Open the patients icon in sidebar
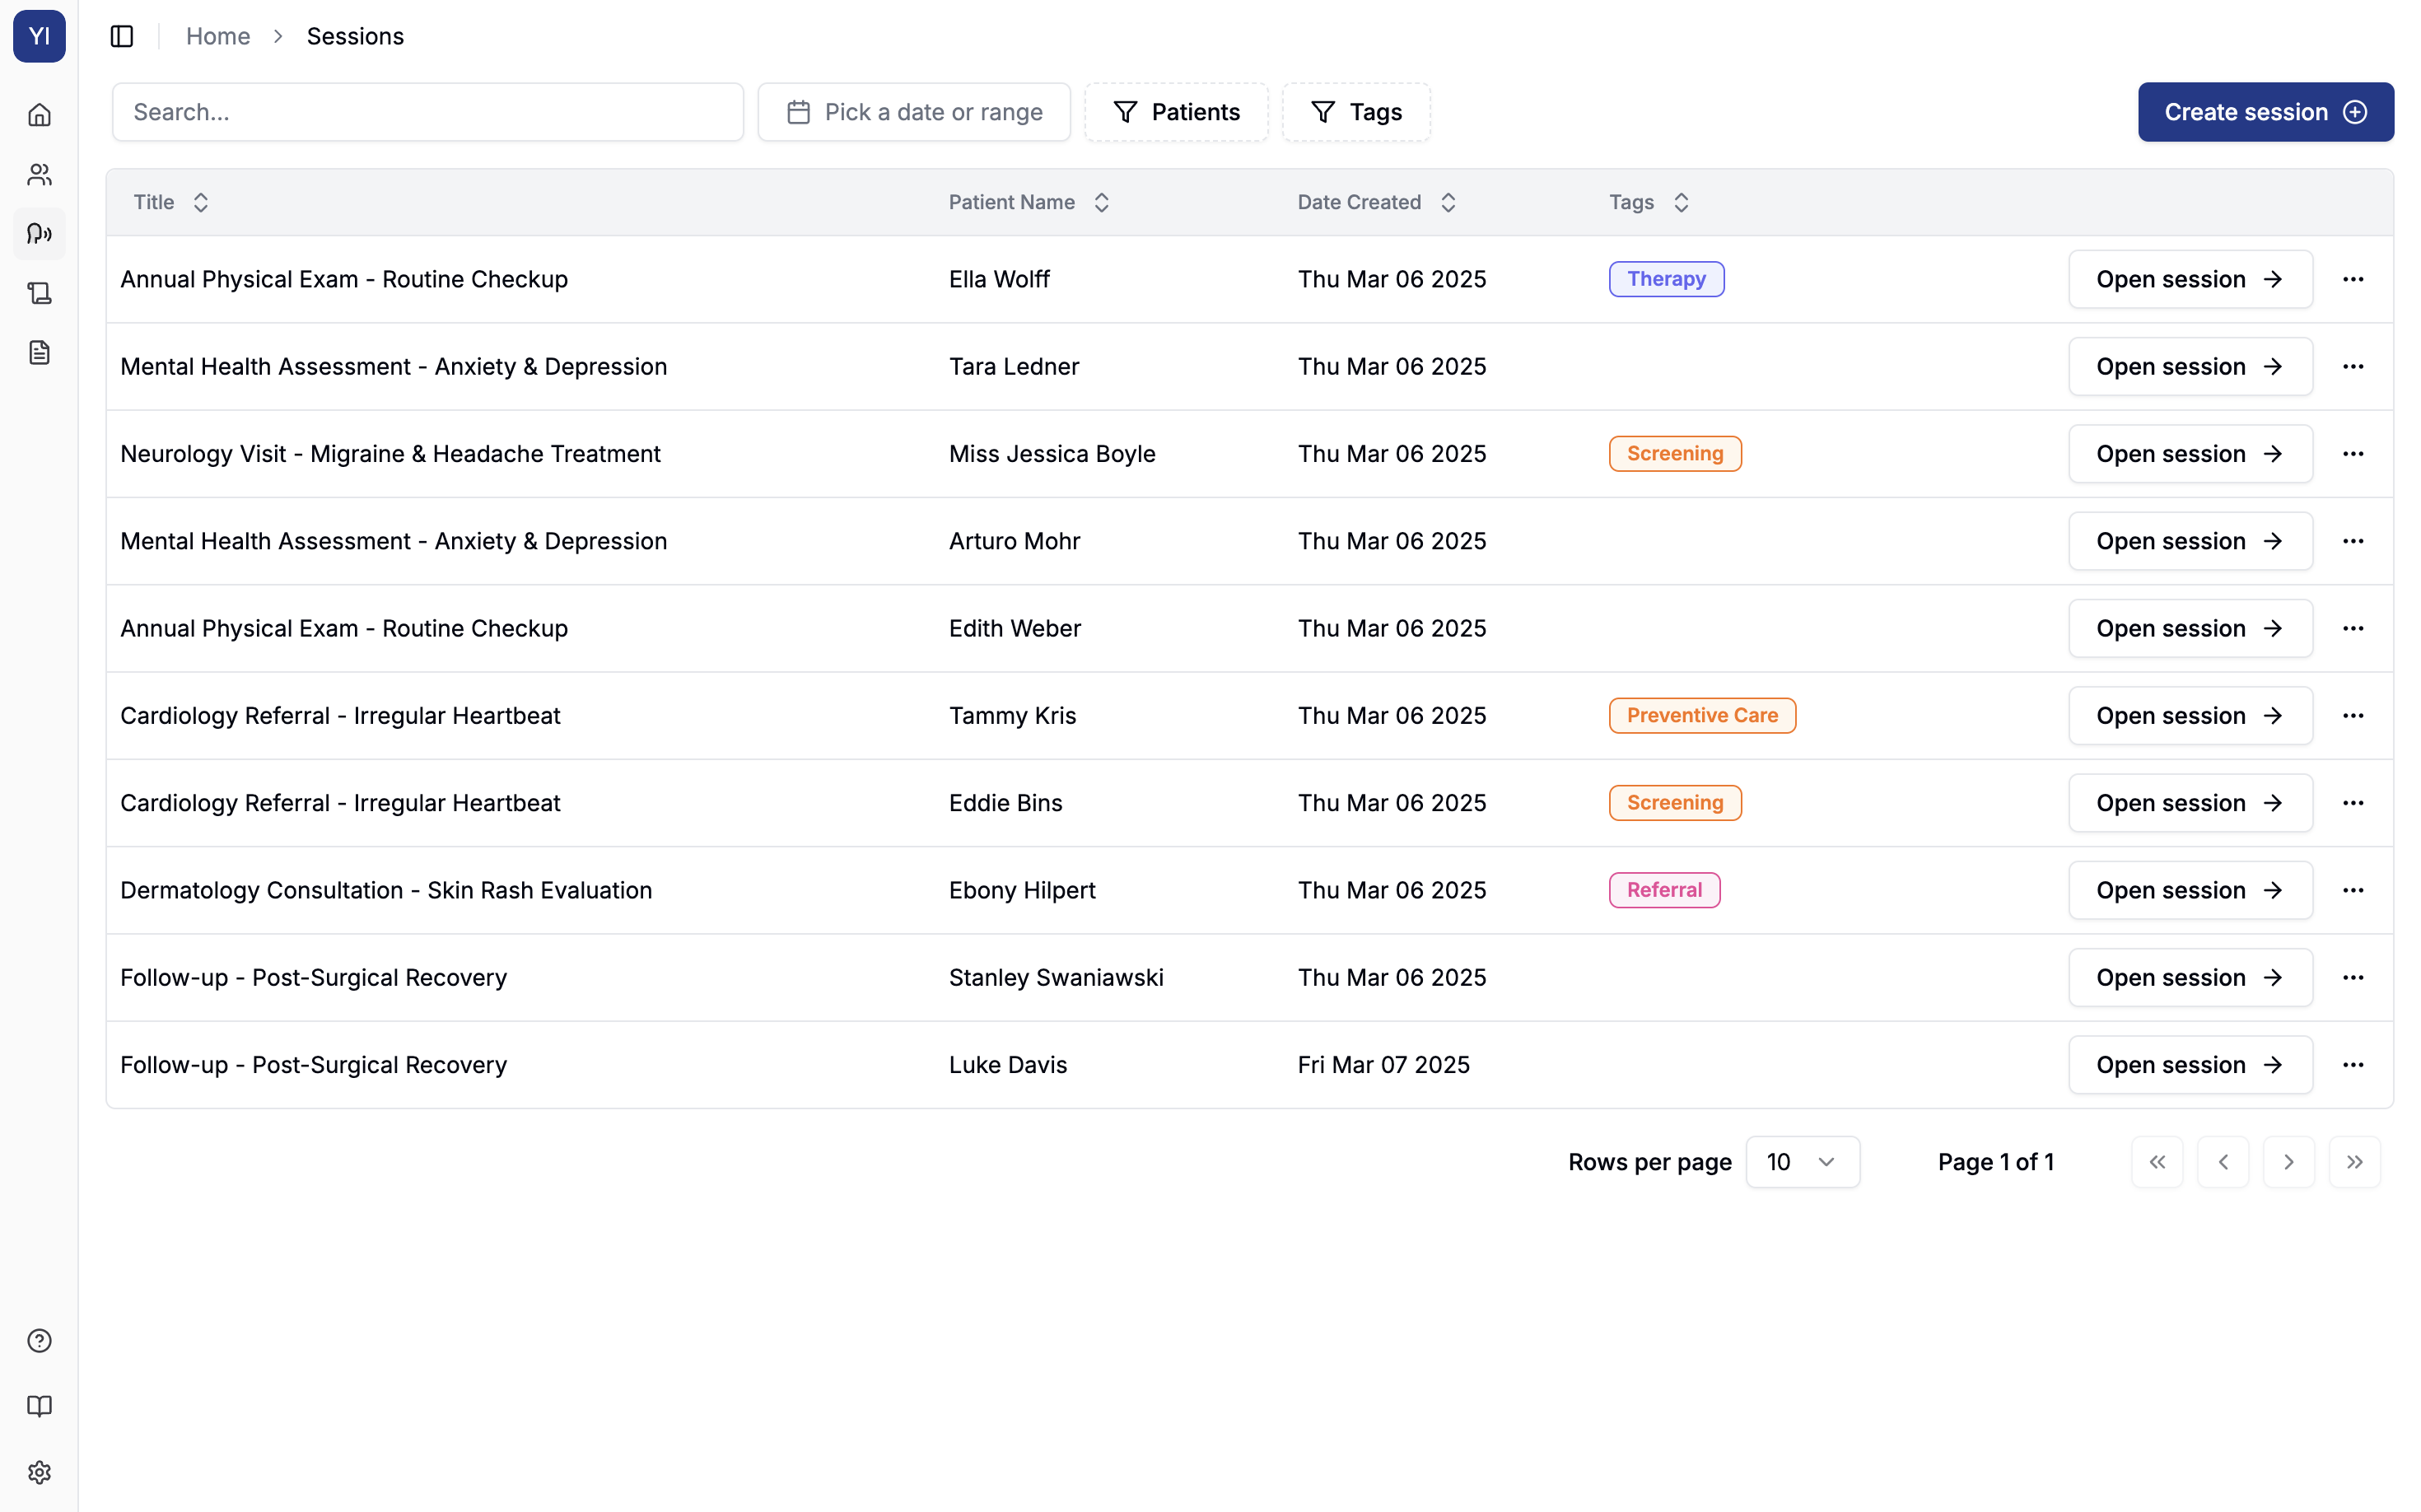2421x1512 pixels. pyautogui.click(x=39, y=174)
